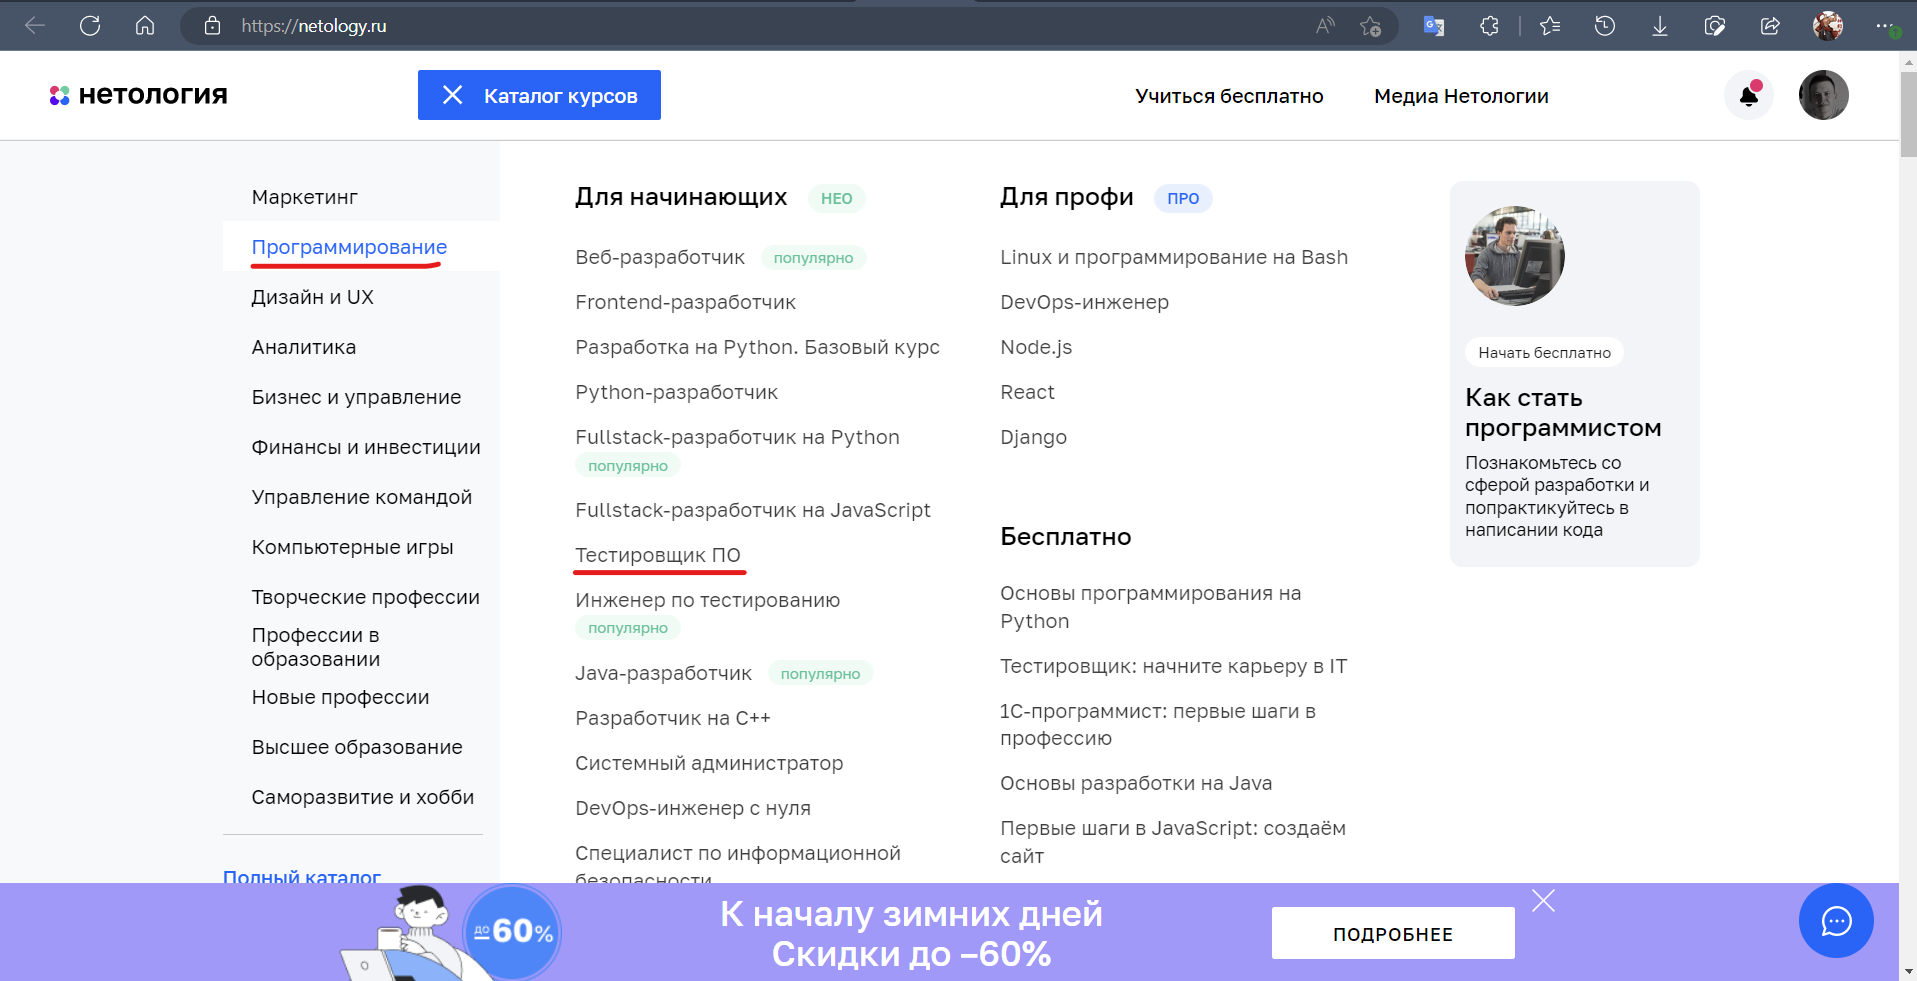Close the winter discount banner
The width and height of the screenshot is (1917, 981).
point(1543,901)
